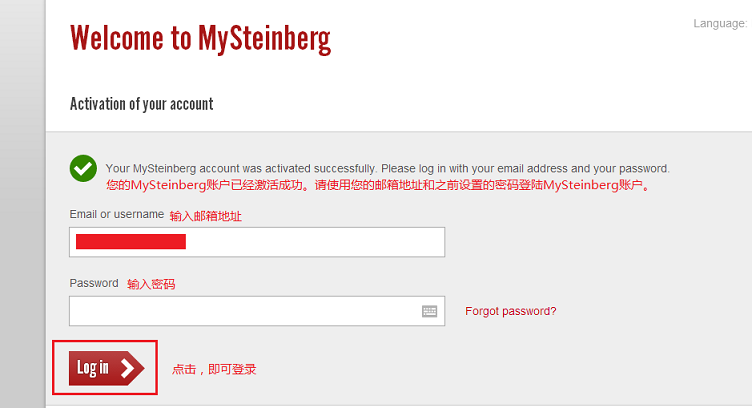Click the English account activated success message

[387, 168]
